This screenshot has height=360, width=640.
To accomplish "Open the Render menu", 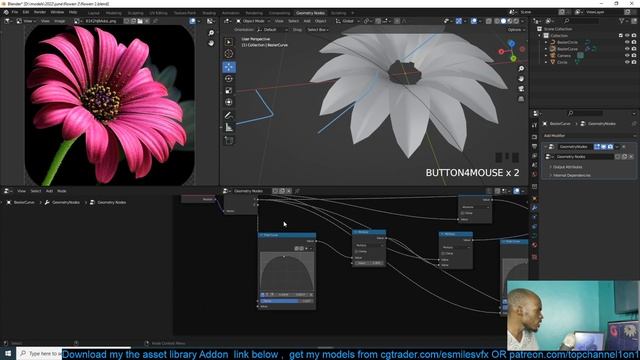I will pos(40,12).
